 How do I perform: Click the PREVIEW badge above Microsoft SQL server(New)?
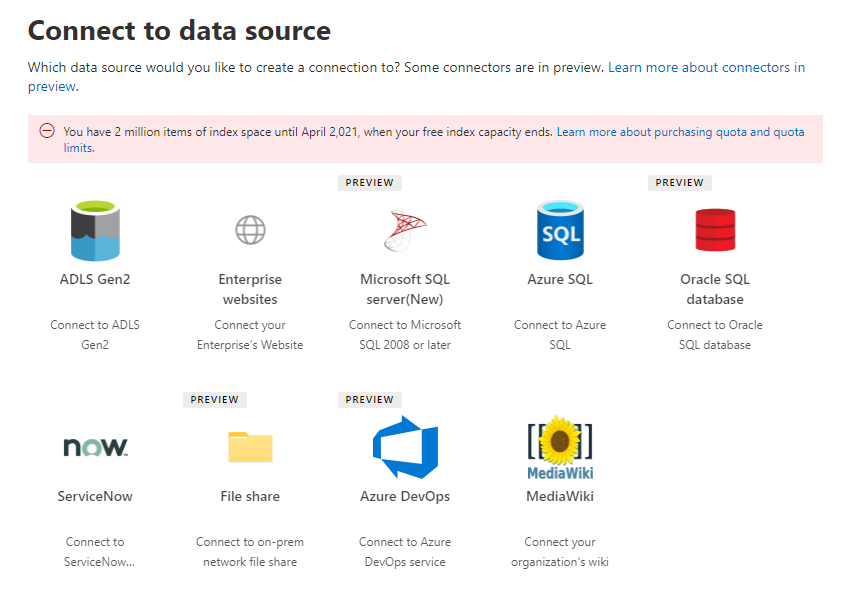click(369, 182)
